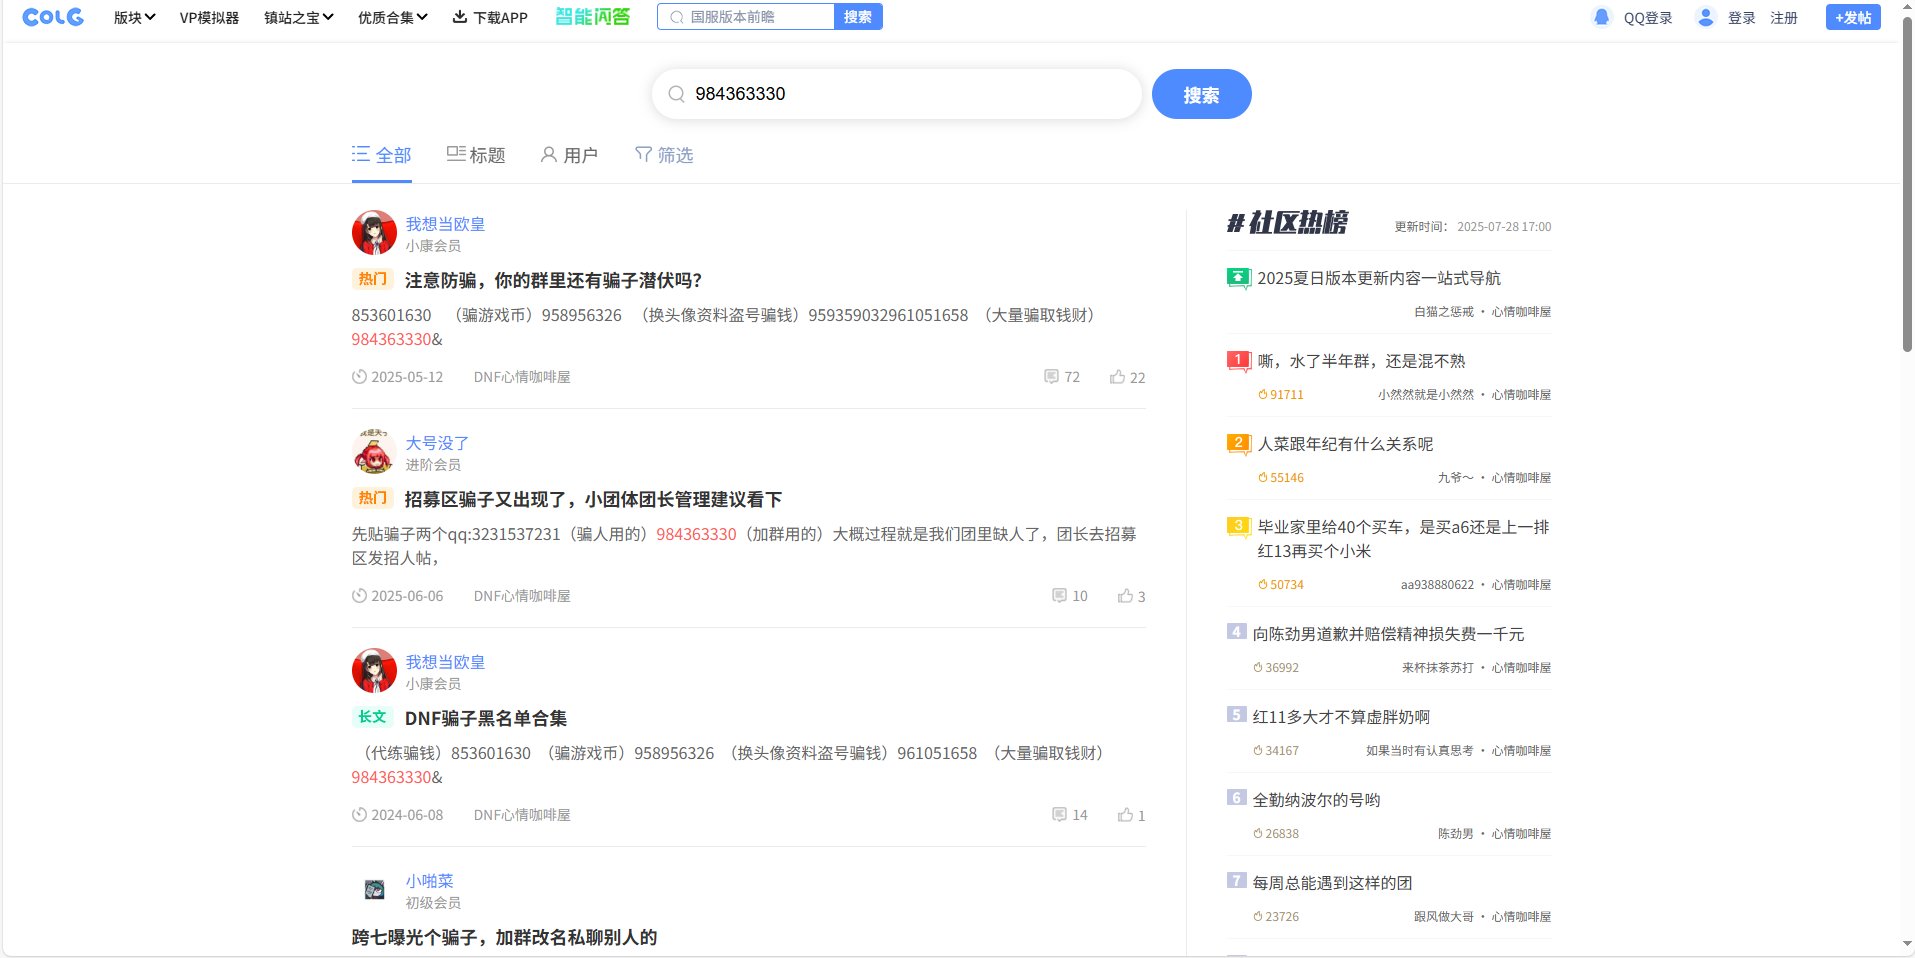Open hot list item 嘶，水了半年群，还是混不熟

click(1361, 361)
